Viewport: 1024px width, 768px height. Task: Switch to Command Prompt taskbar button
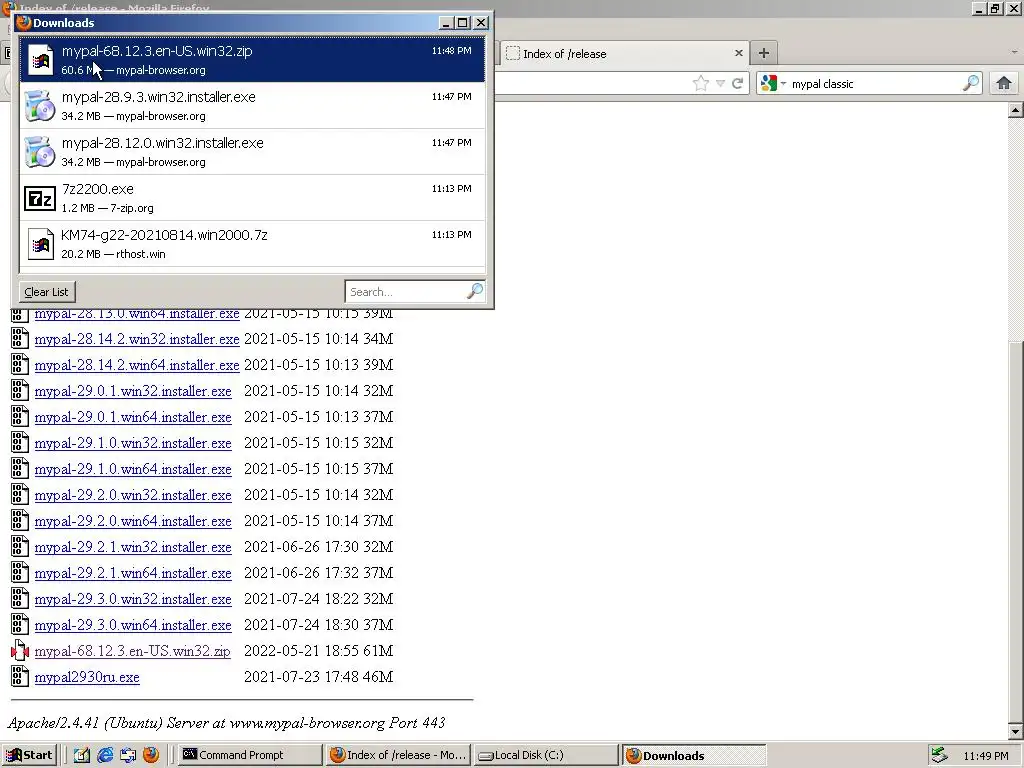coord(249,755)
